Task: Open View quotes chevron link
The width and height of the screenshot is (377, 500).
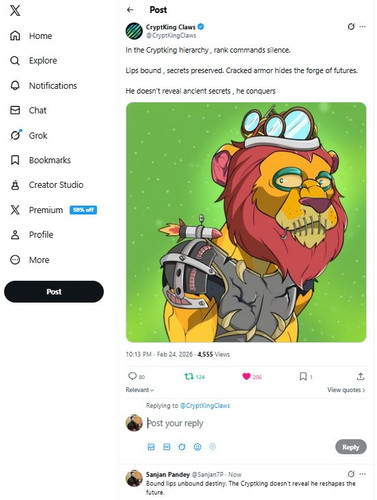Action: [x=346, y=390]
